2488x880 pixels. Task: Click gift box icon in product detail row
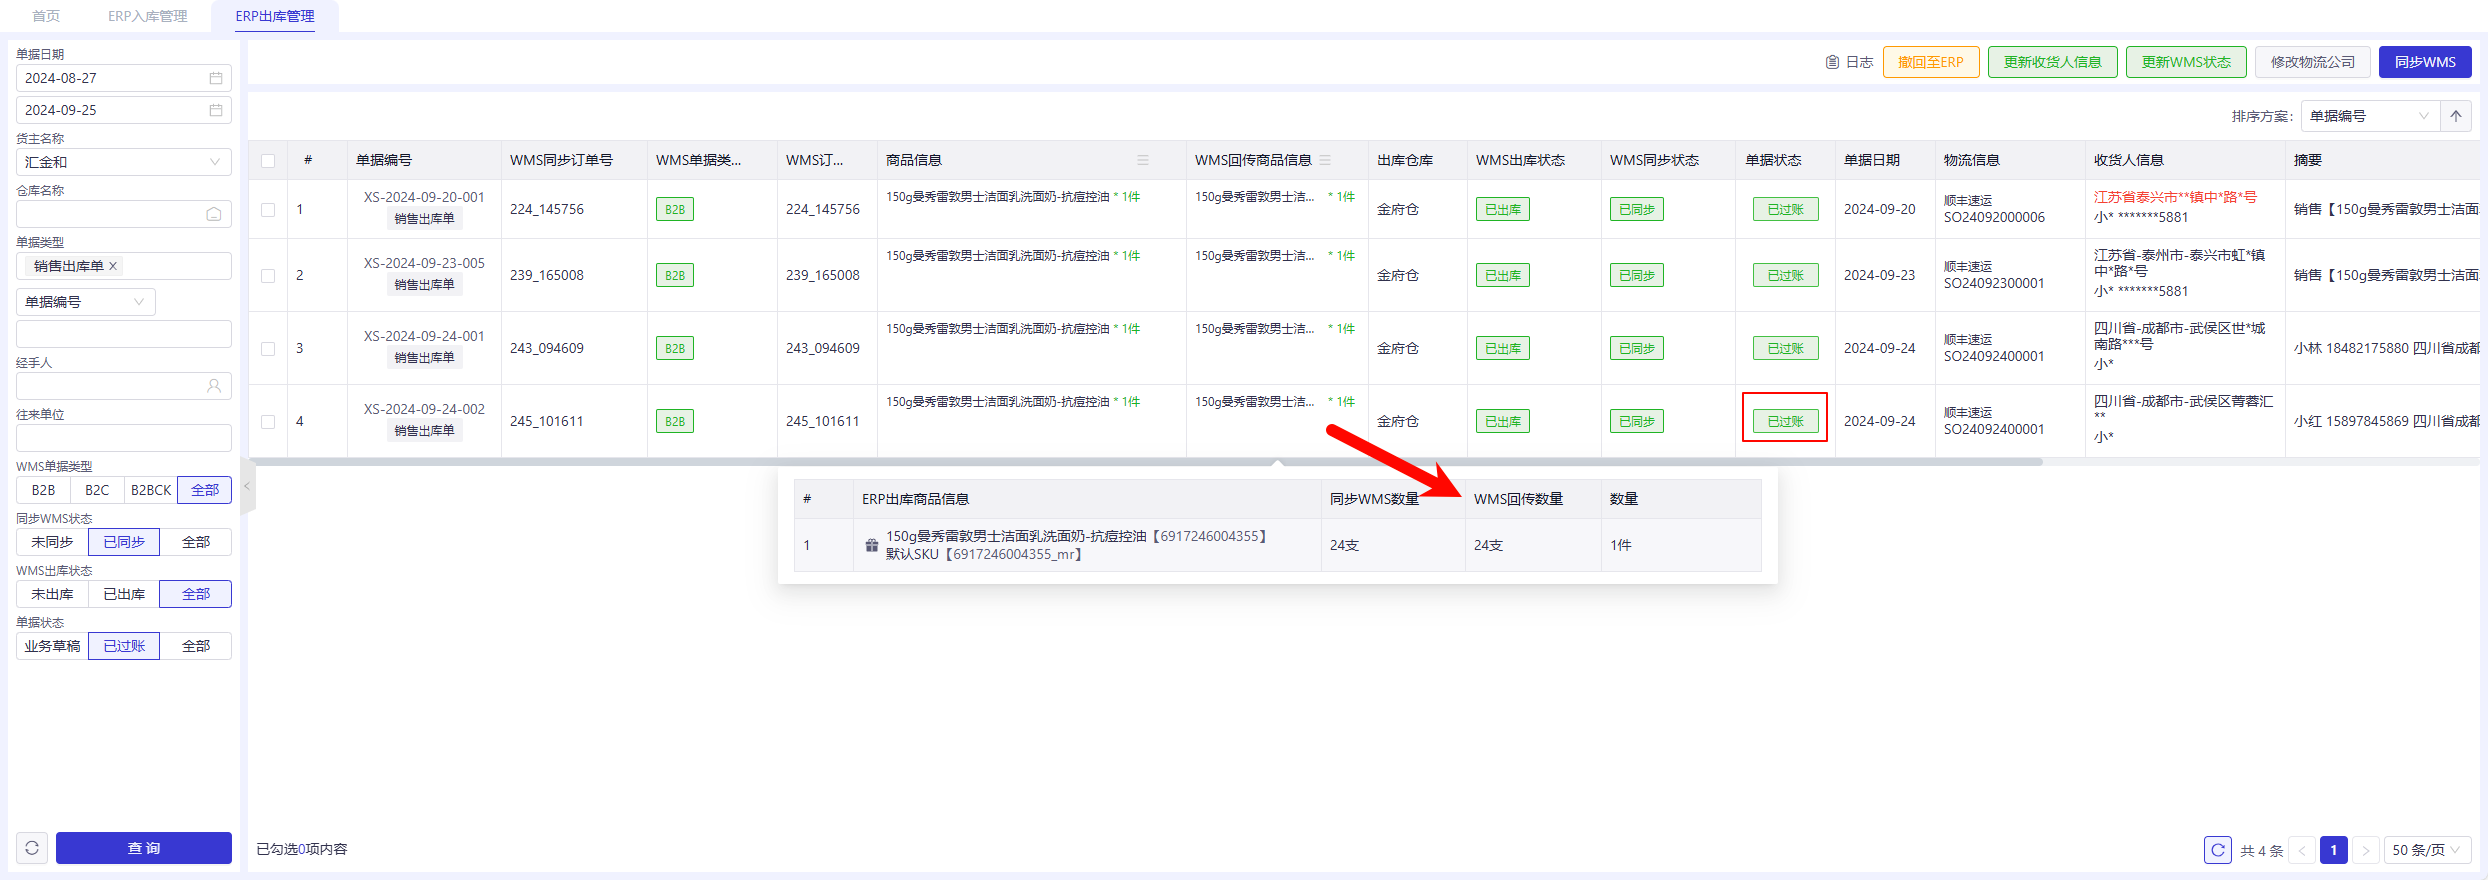pos(872,545)
